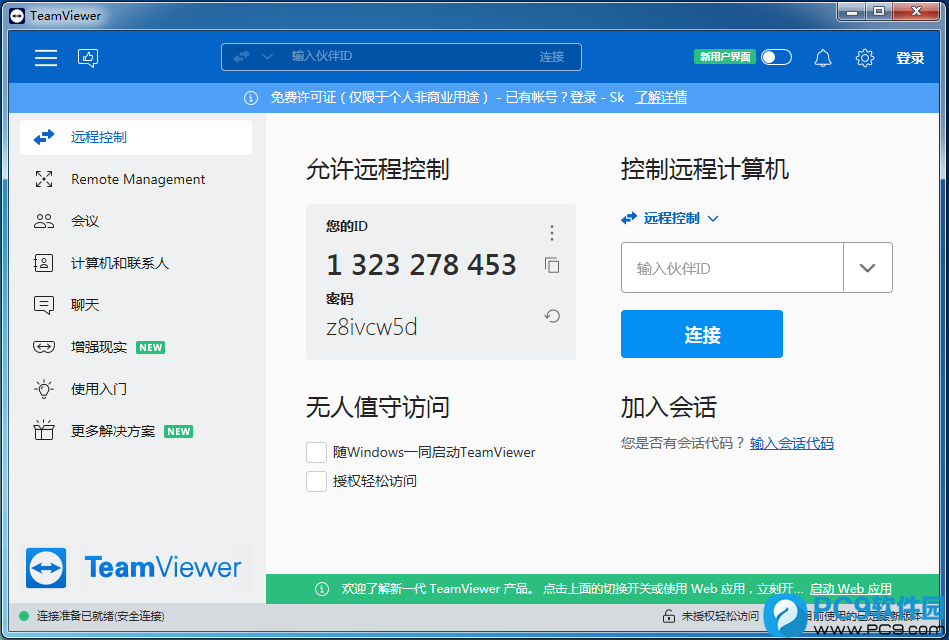949x640 pixels.
Task: Copy your ID with the copy icon
Action: coord(552,265)
